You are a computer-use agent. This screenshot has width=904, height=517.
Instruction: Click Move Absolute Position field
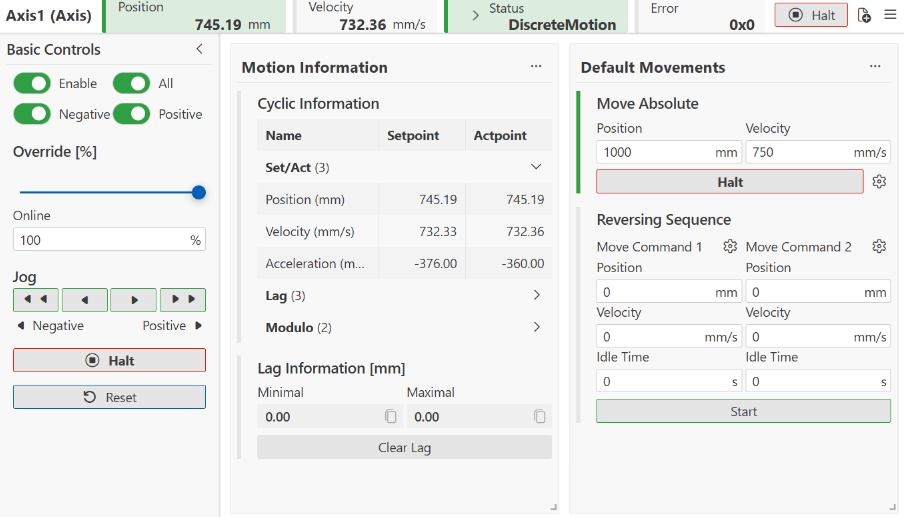tap(669, 152)
